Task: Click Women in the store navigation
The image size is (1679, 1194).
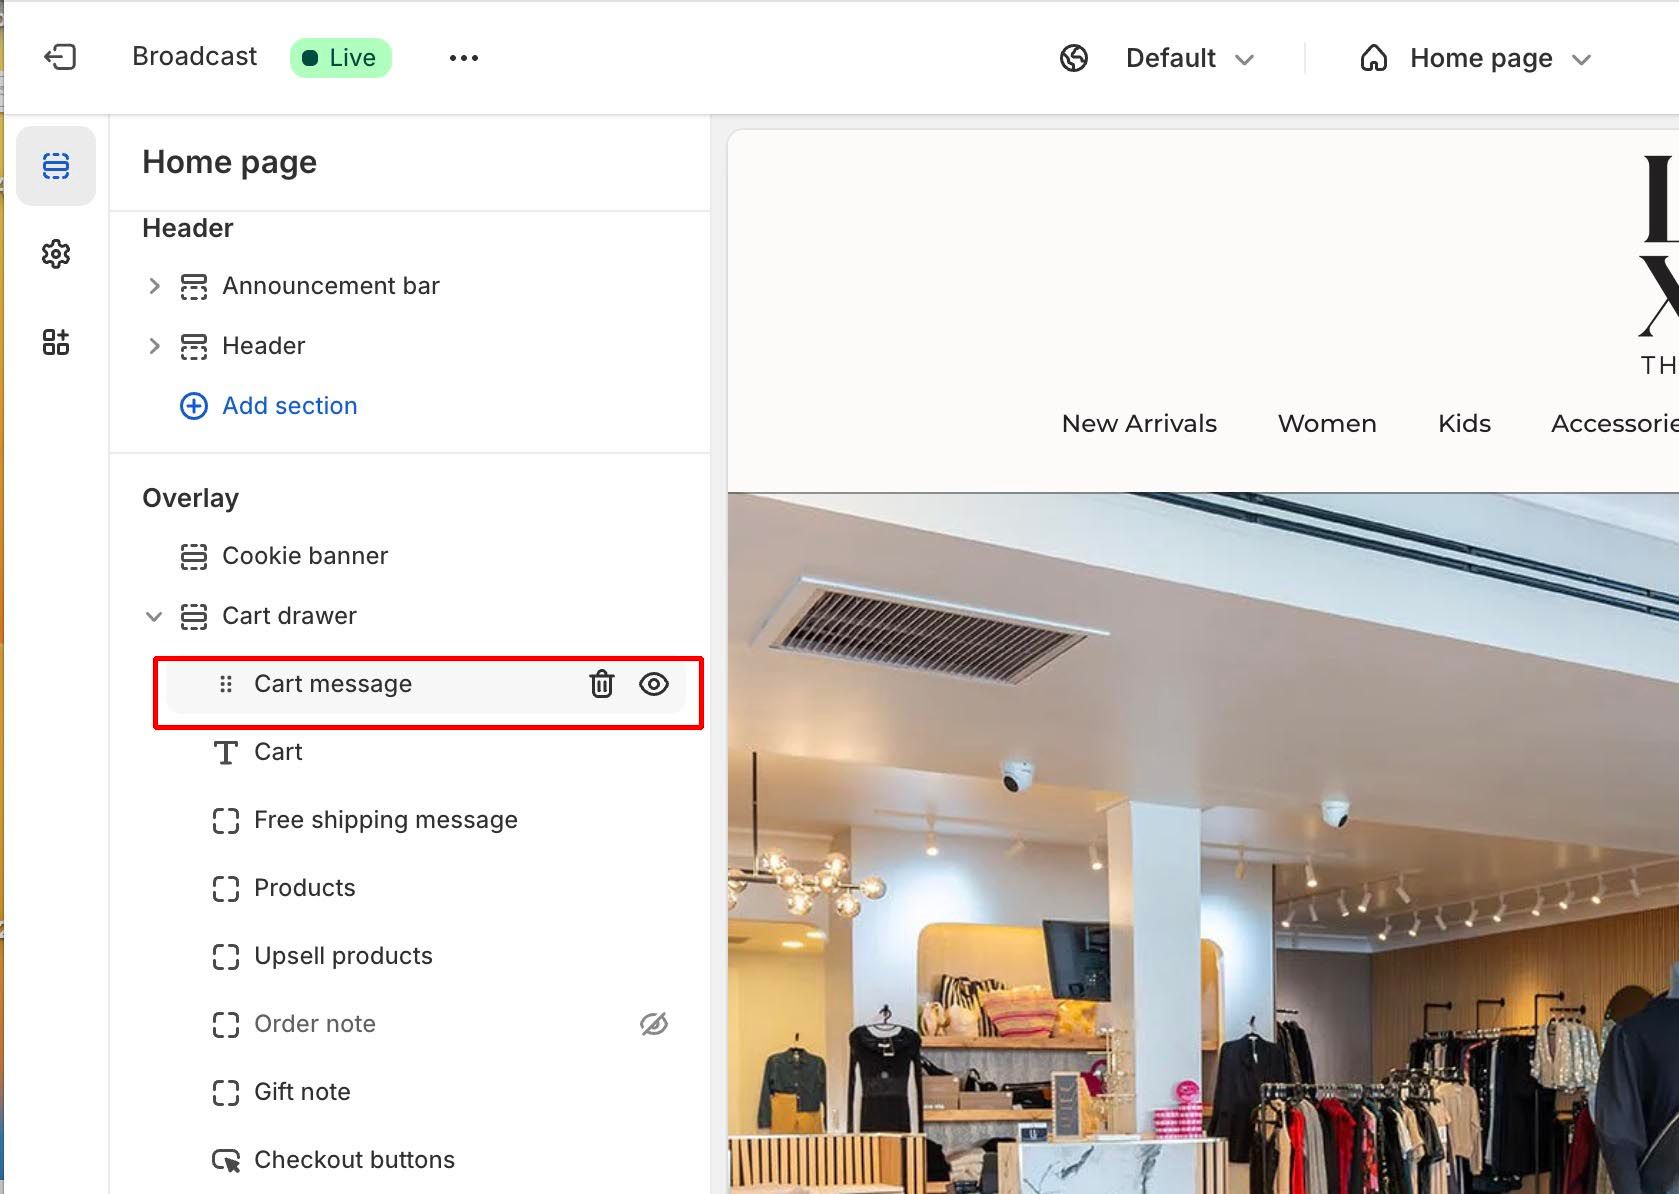Action: [1327, 424]
